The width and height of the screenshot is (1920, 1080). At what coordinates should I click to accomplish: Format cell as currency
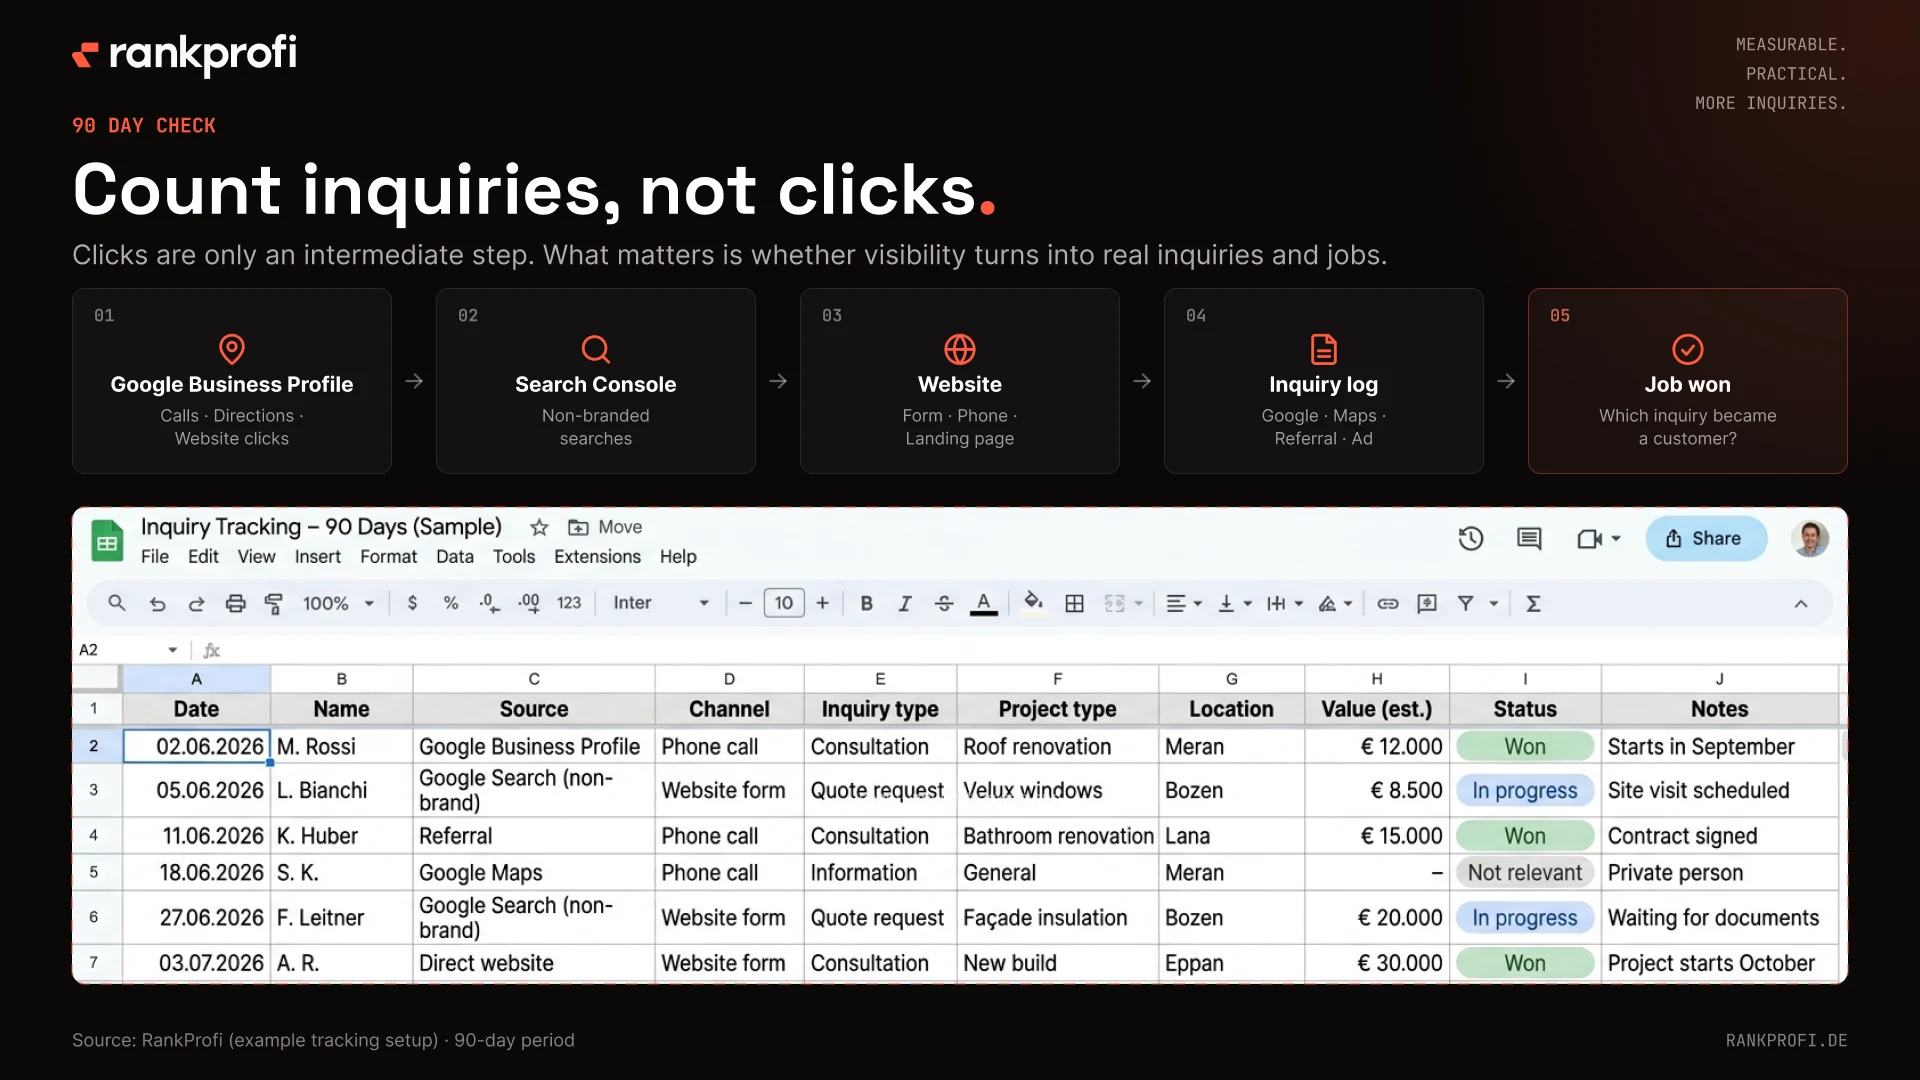pyautogui.click(x=412, y=603)
